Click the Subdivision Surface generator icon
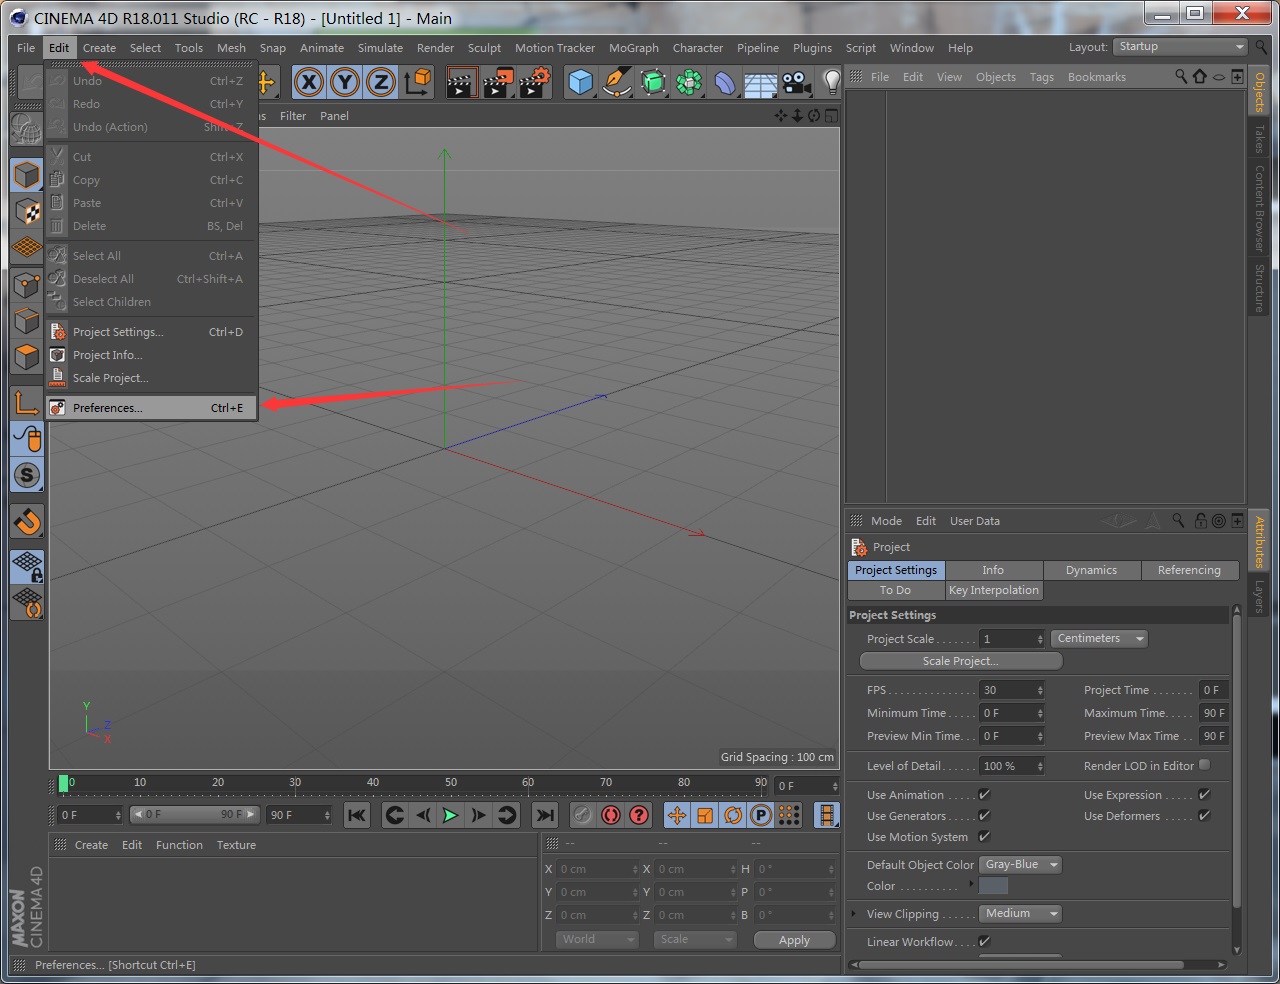This screenshot has width=1280, height=984. [652, 82]
